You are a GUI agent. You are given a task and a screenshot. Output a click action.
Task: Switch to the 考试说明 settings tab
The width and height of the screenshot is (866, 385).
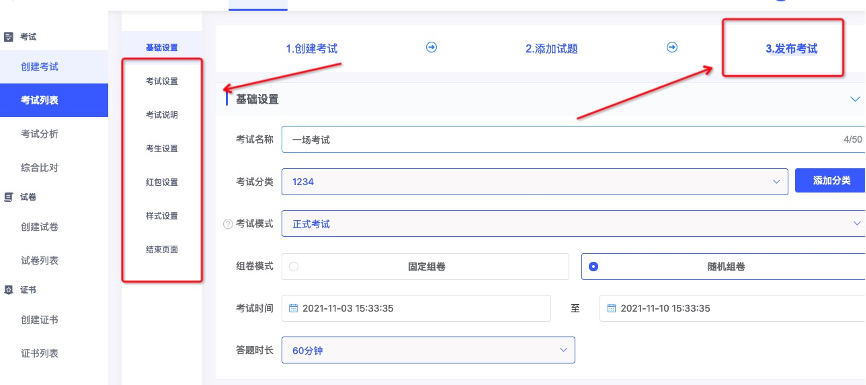162,115
